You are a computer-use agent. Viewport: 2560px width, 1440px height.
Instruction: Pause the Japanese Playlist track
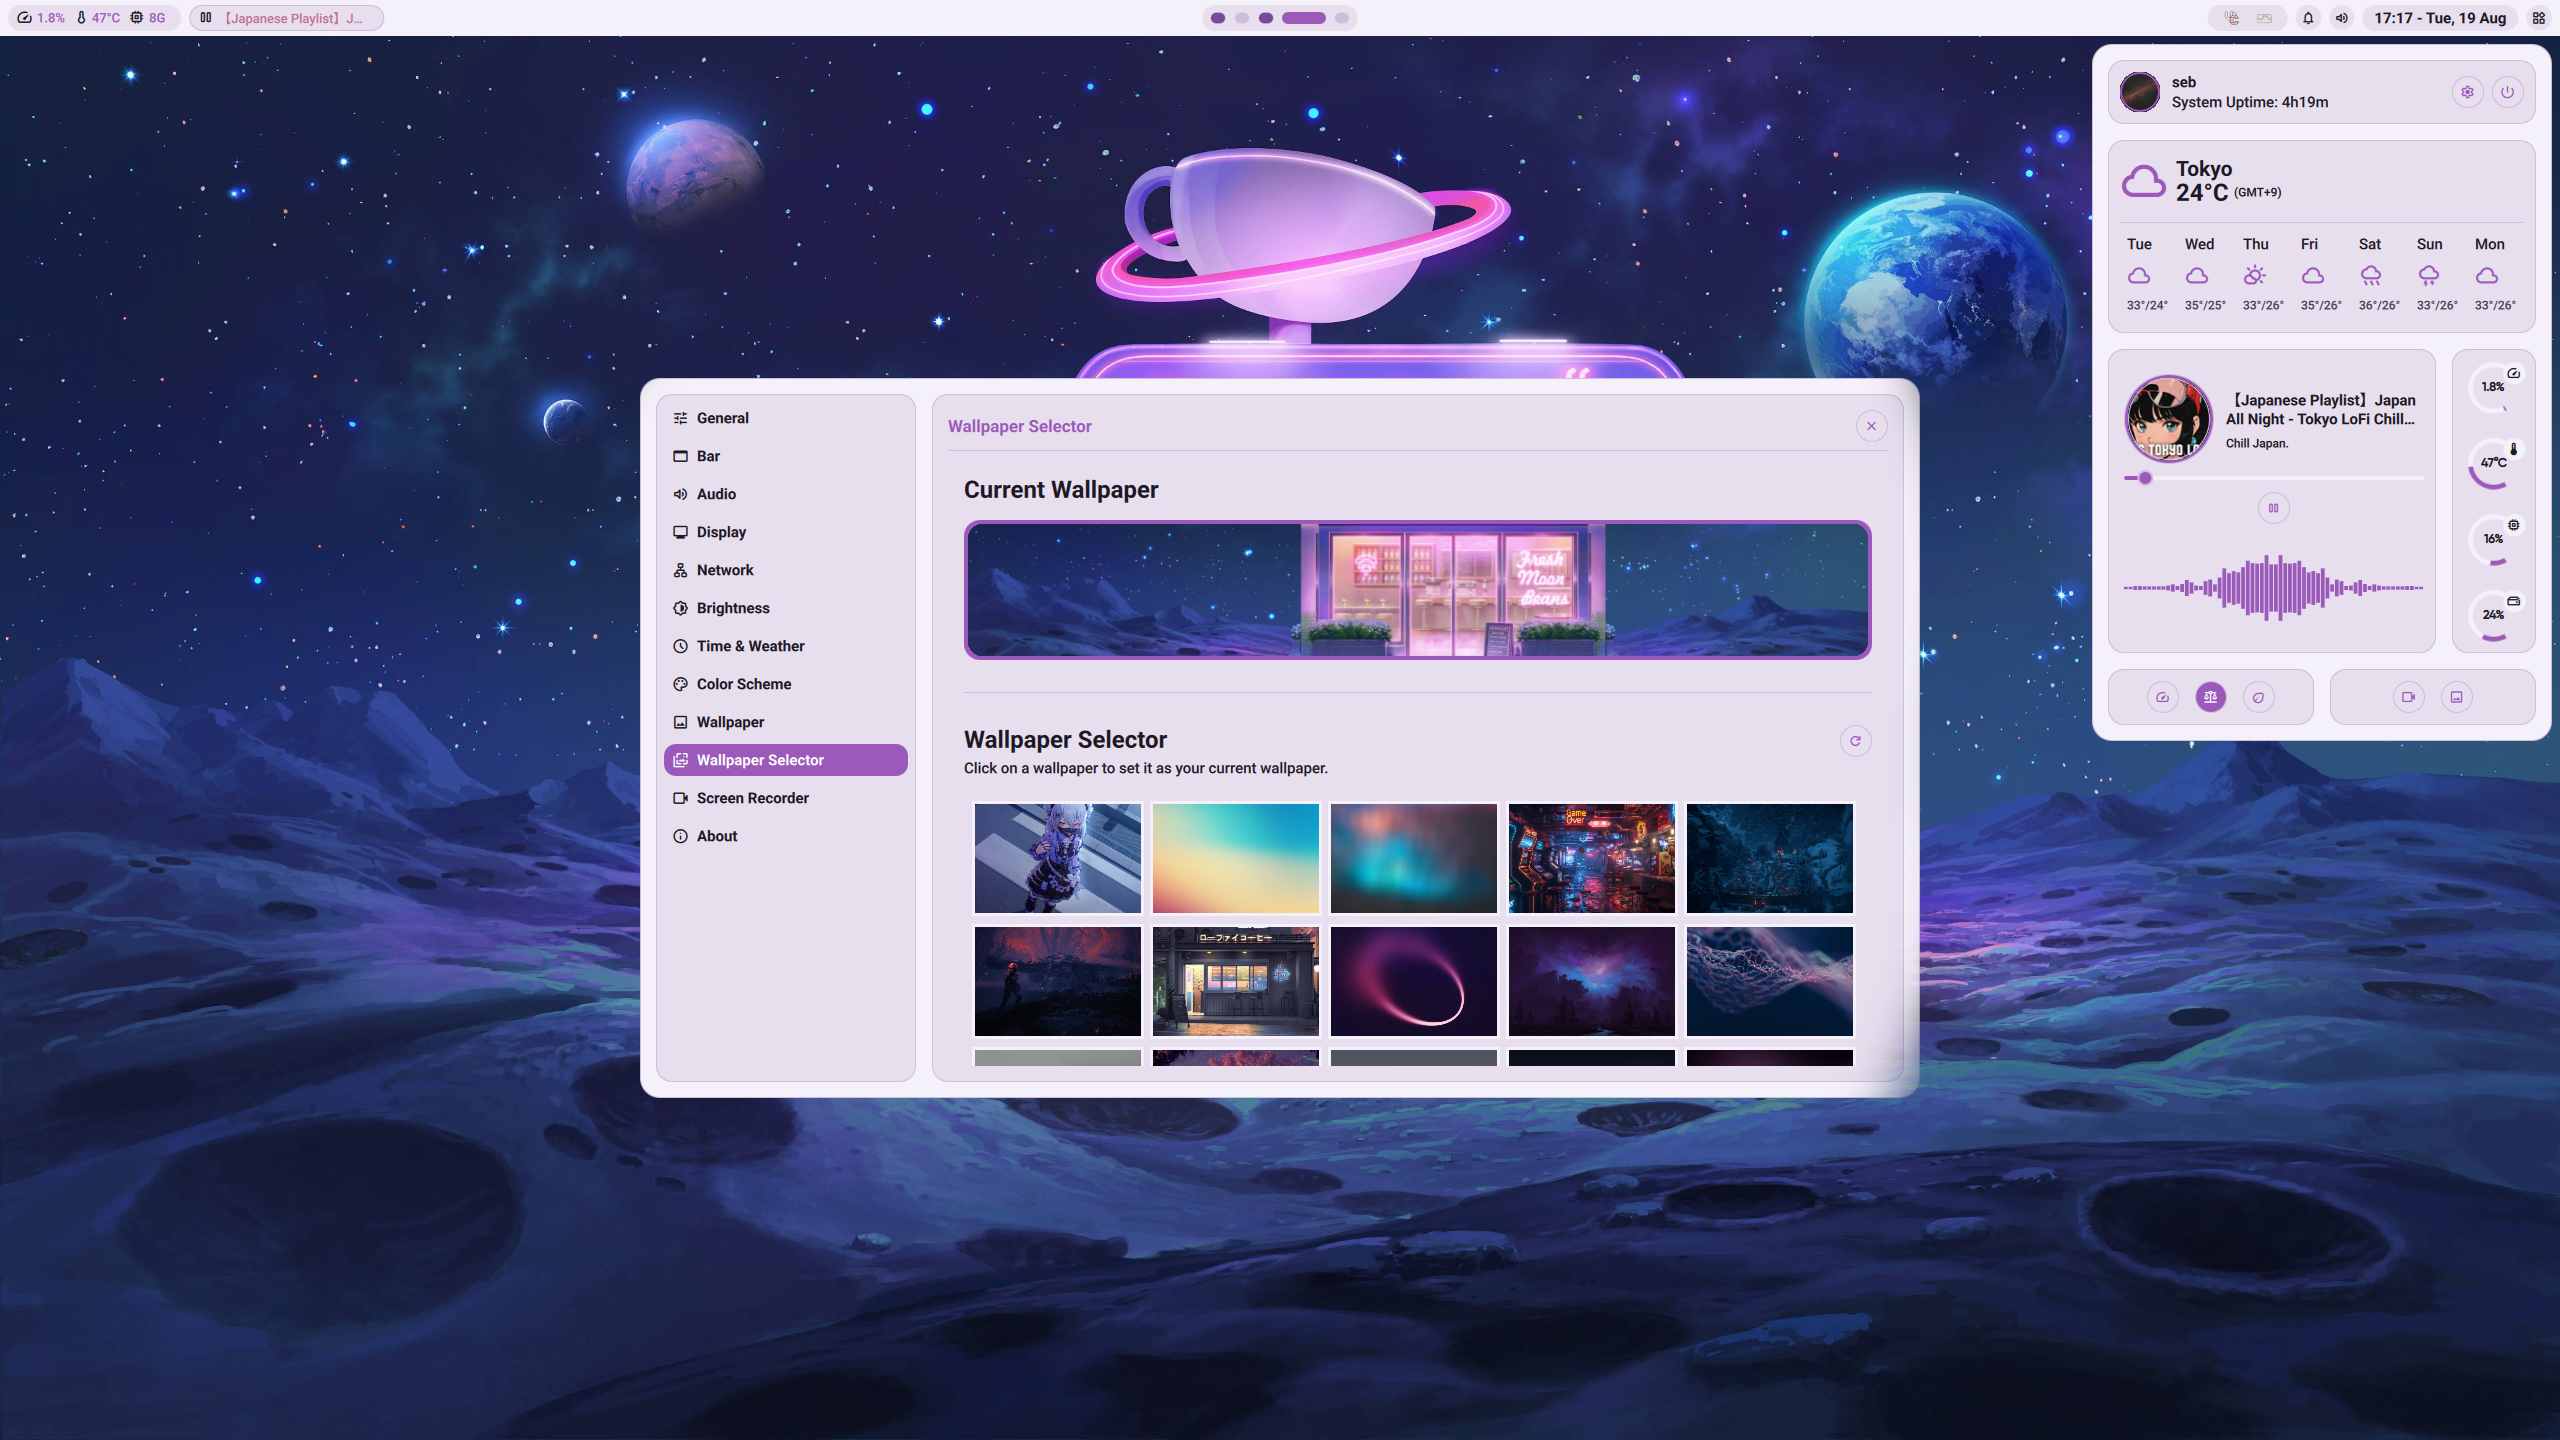(x=2273, y=508)
